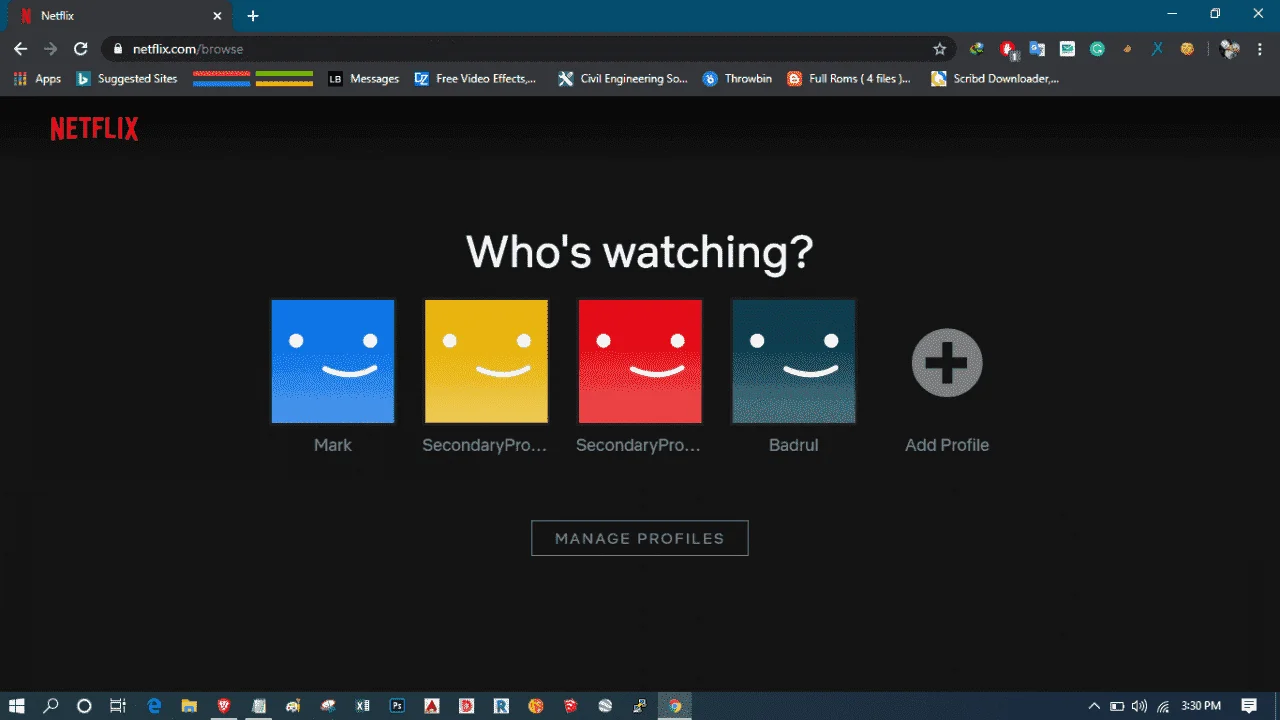Open the Messages bookmark
Viewport: 1280px width, 720px height.
363,79
